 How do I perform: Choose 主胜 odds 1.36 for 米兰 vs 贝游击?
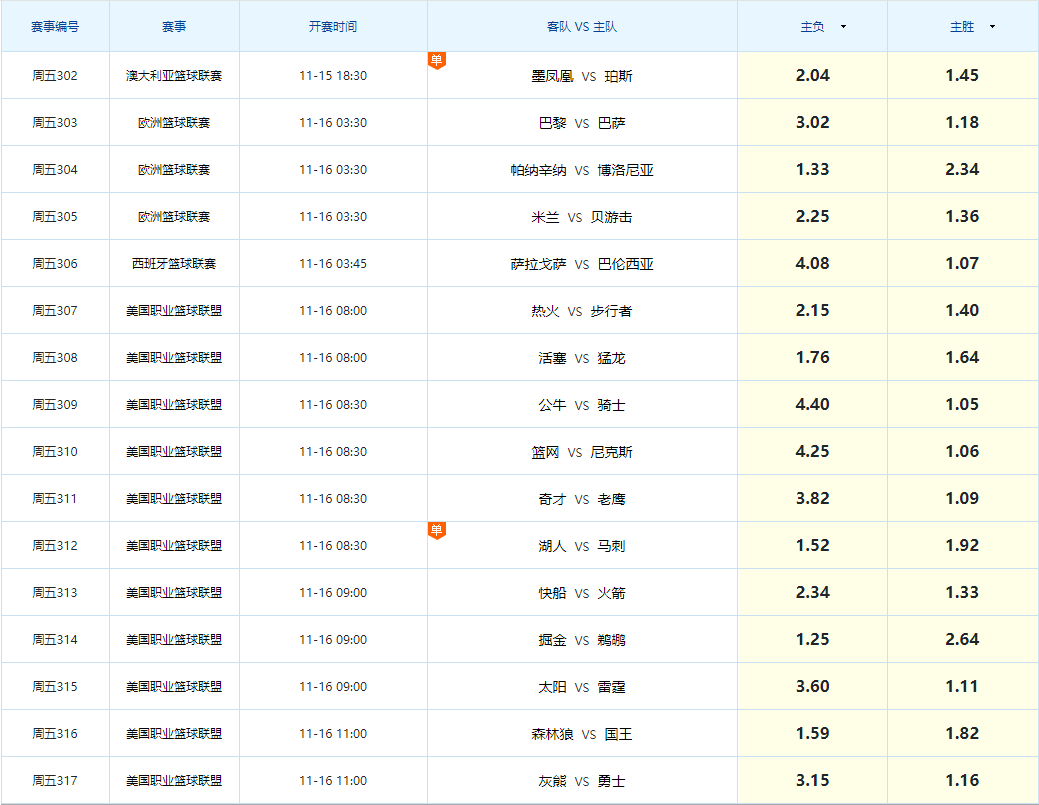click(x=962, y=217)
